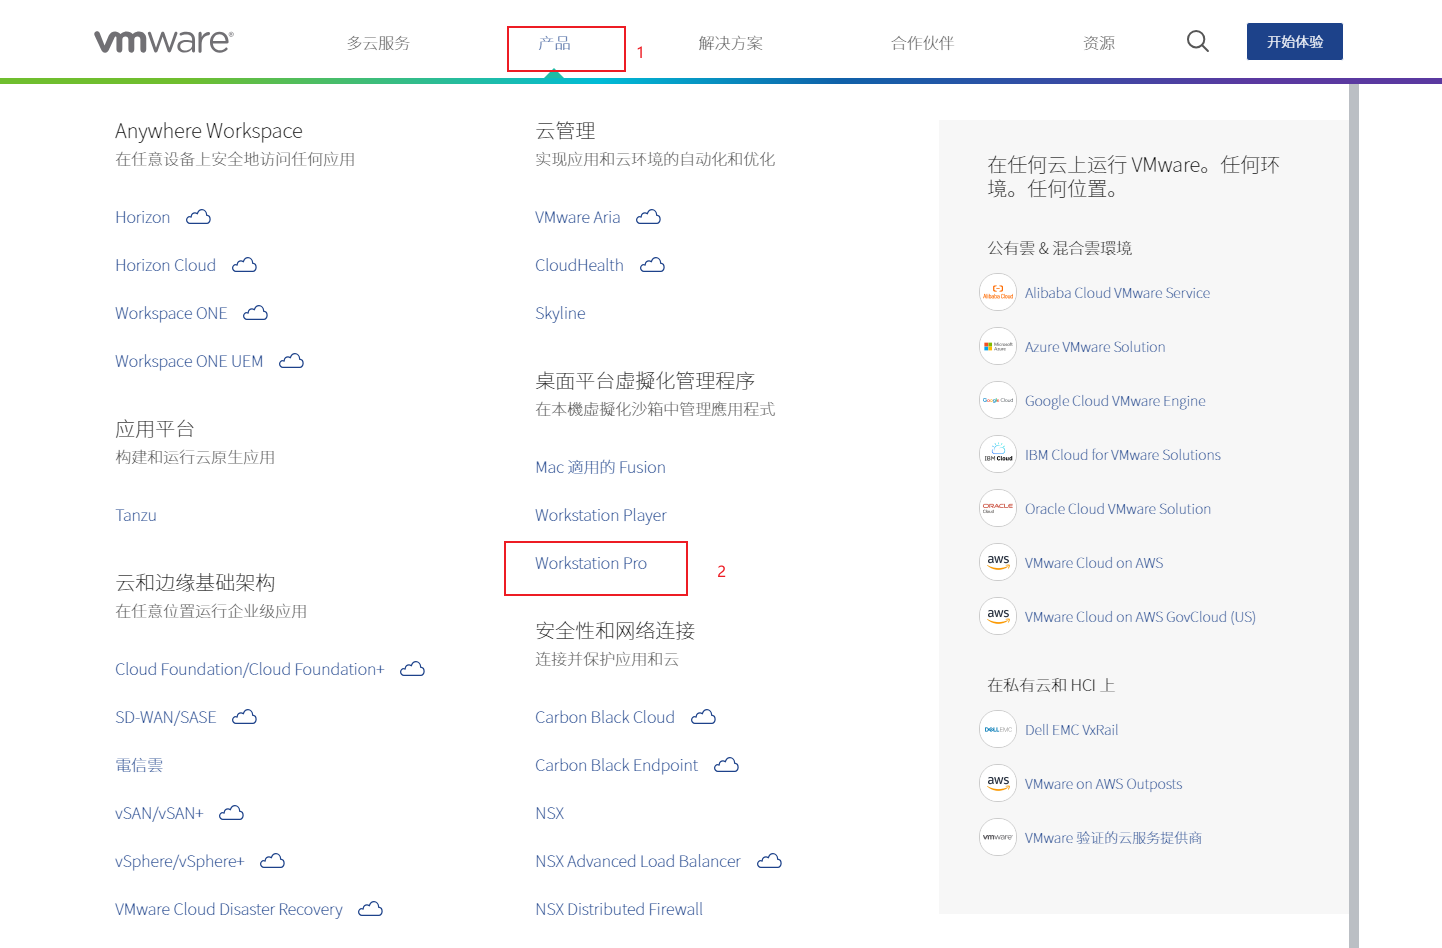Open Azure VMware Solution link

[1095, 347]
